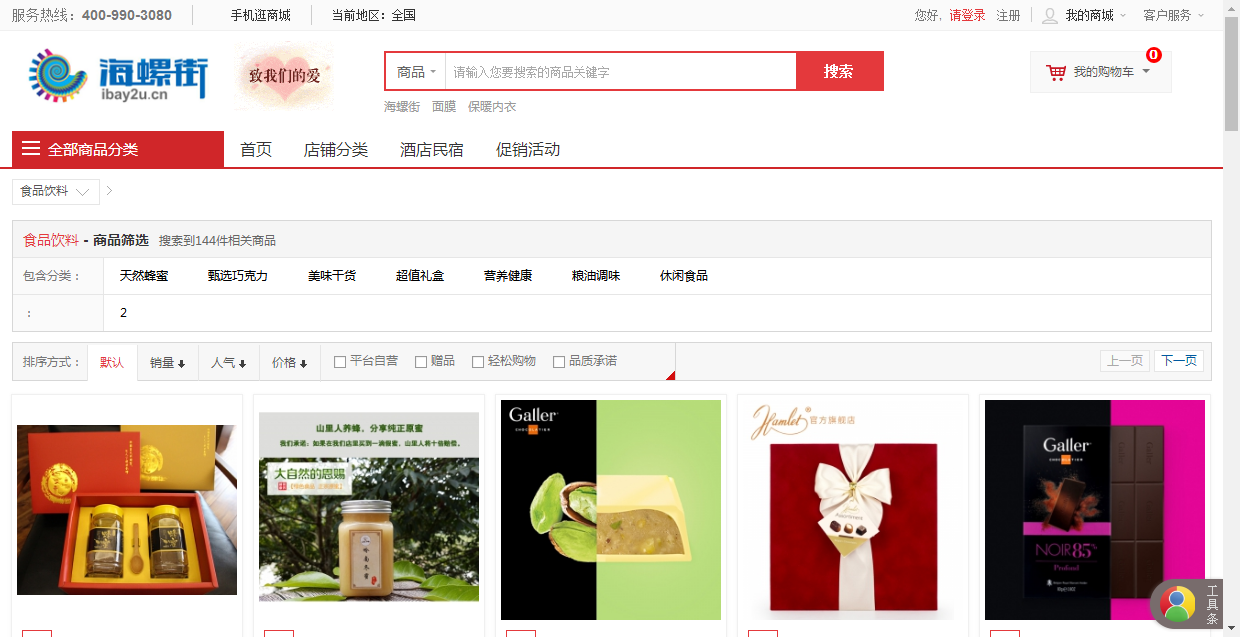Open the shopping cart icon

(1056, 72)
